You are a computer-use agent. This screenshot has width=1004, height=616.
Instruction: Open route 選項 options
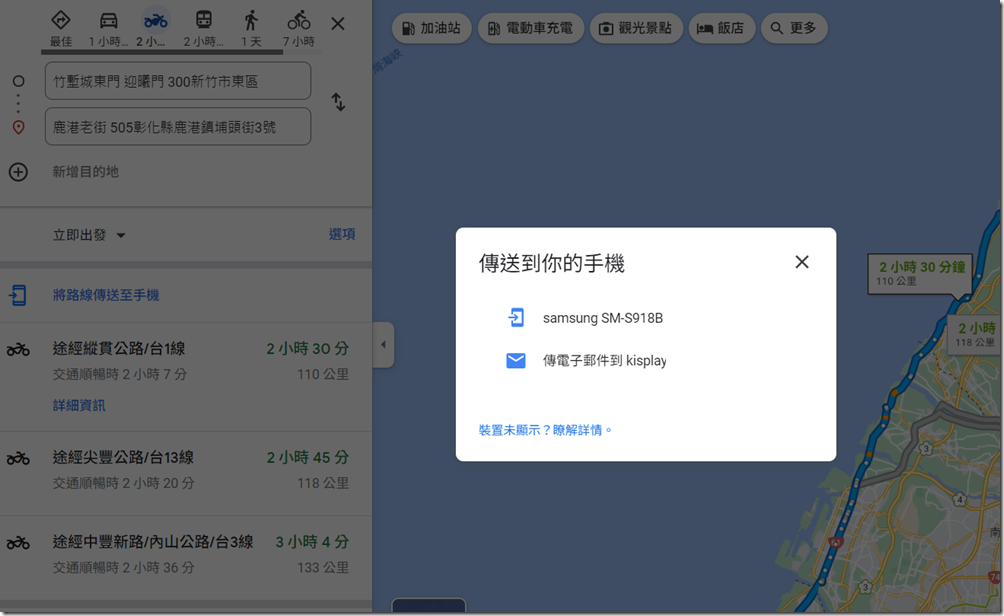pyautogui.click(x=342, y=234)
